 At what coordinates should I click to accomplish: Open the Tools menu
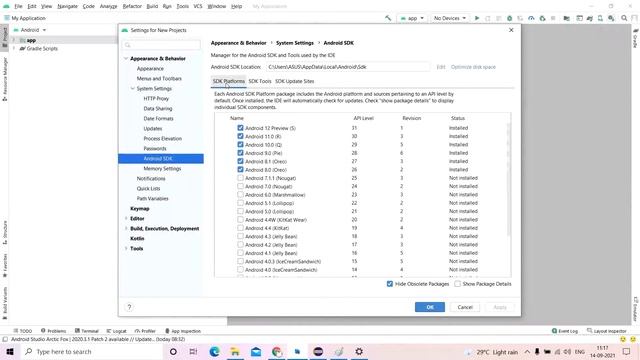(182, 6)
